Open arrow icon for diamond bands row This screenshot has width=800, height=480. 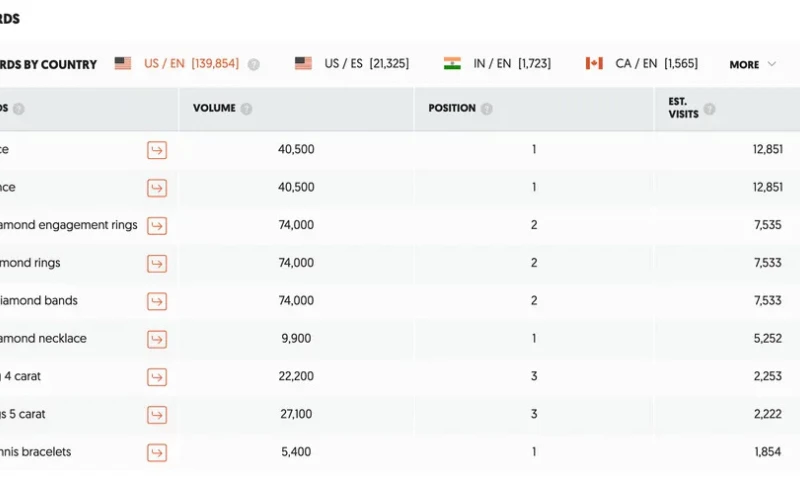(157, 301)
